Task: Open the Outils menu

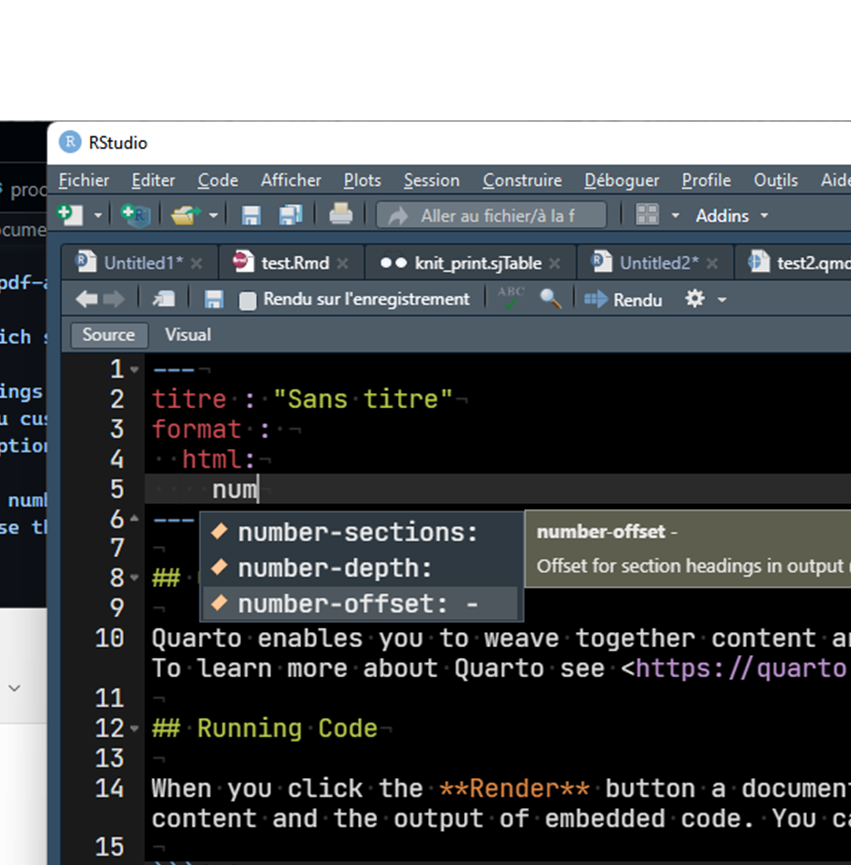Action: [x=775, y=180]
